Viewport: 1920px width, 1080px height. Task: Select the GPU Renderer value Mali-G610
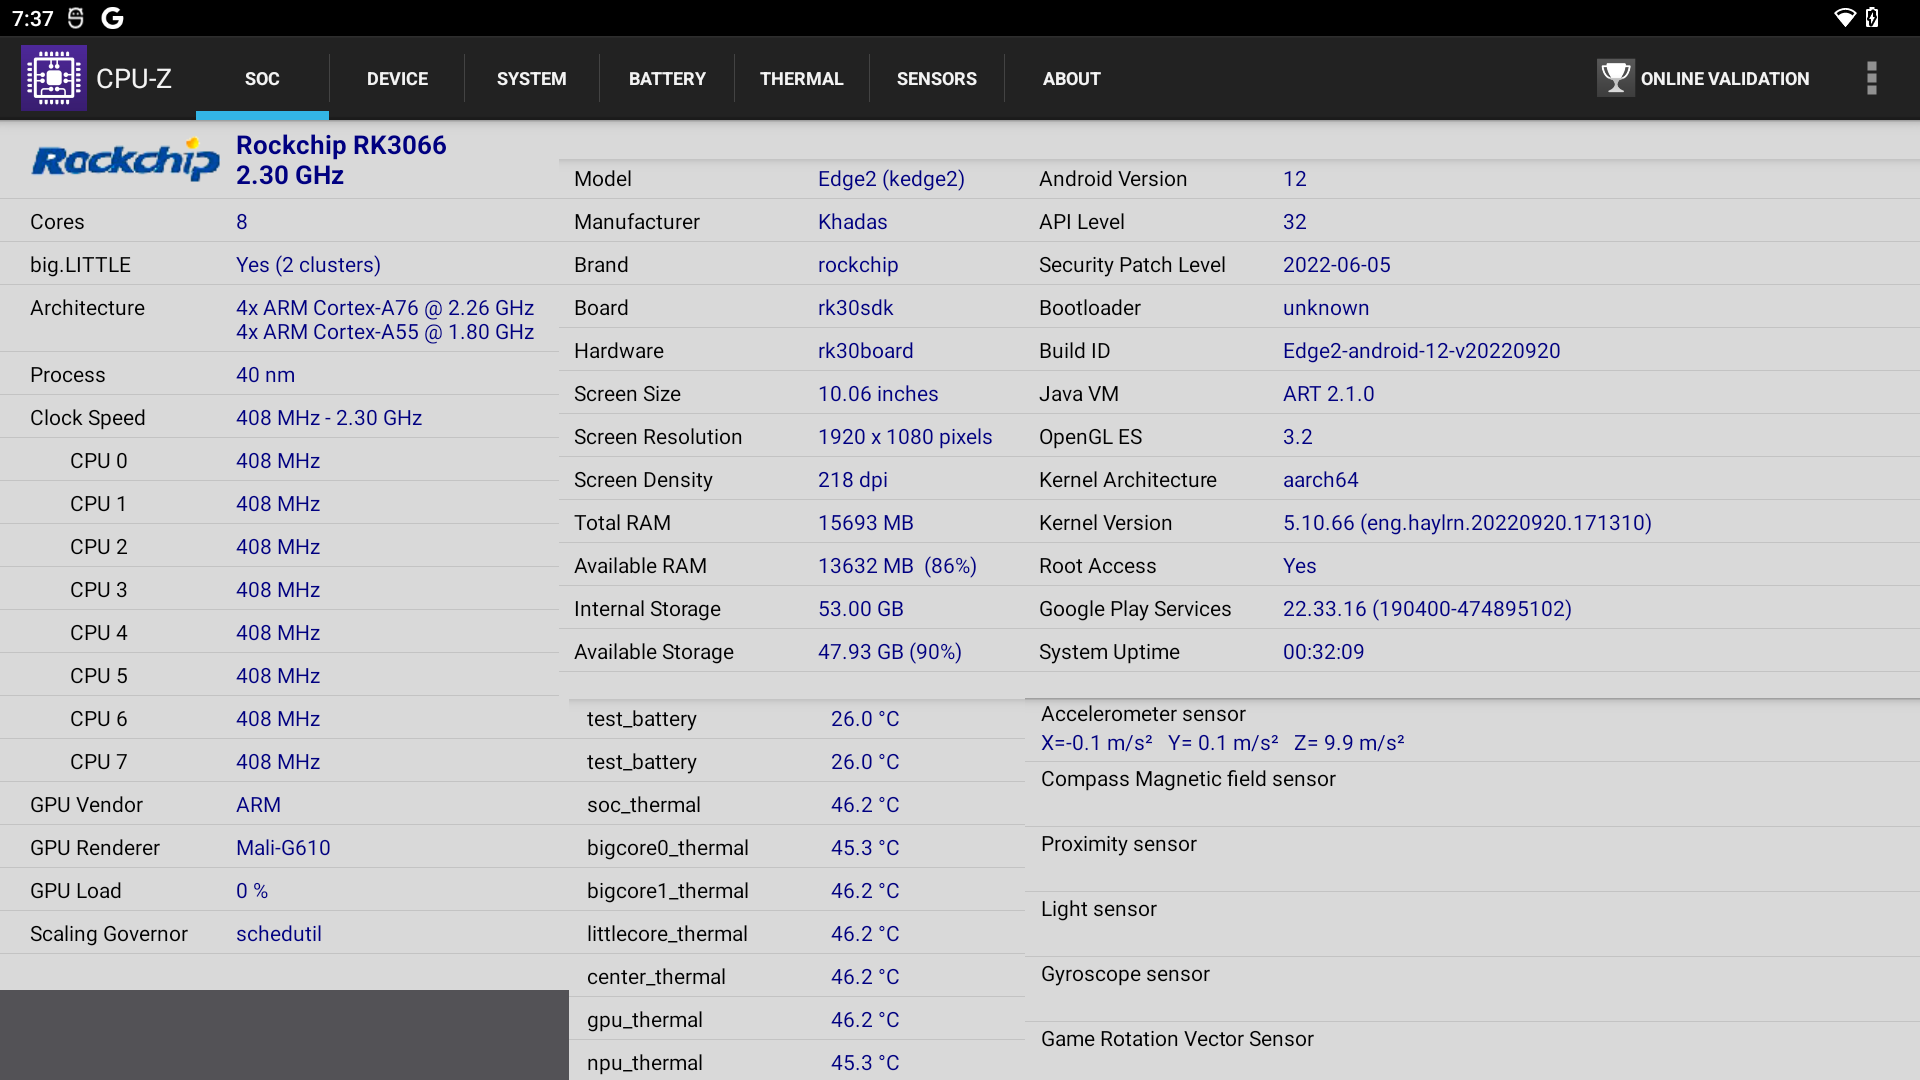pos(283,848)
